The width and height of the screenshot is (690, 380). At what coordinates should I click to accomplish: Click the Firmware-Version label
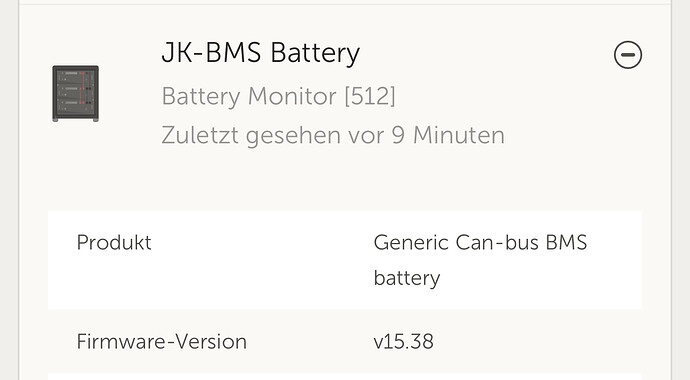click(x=161, y=341)
